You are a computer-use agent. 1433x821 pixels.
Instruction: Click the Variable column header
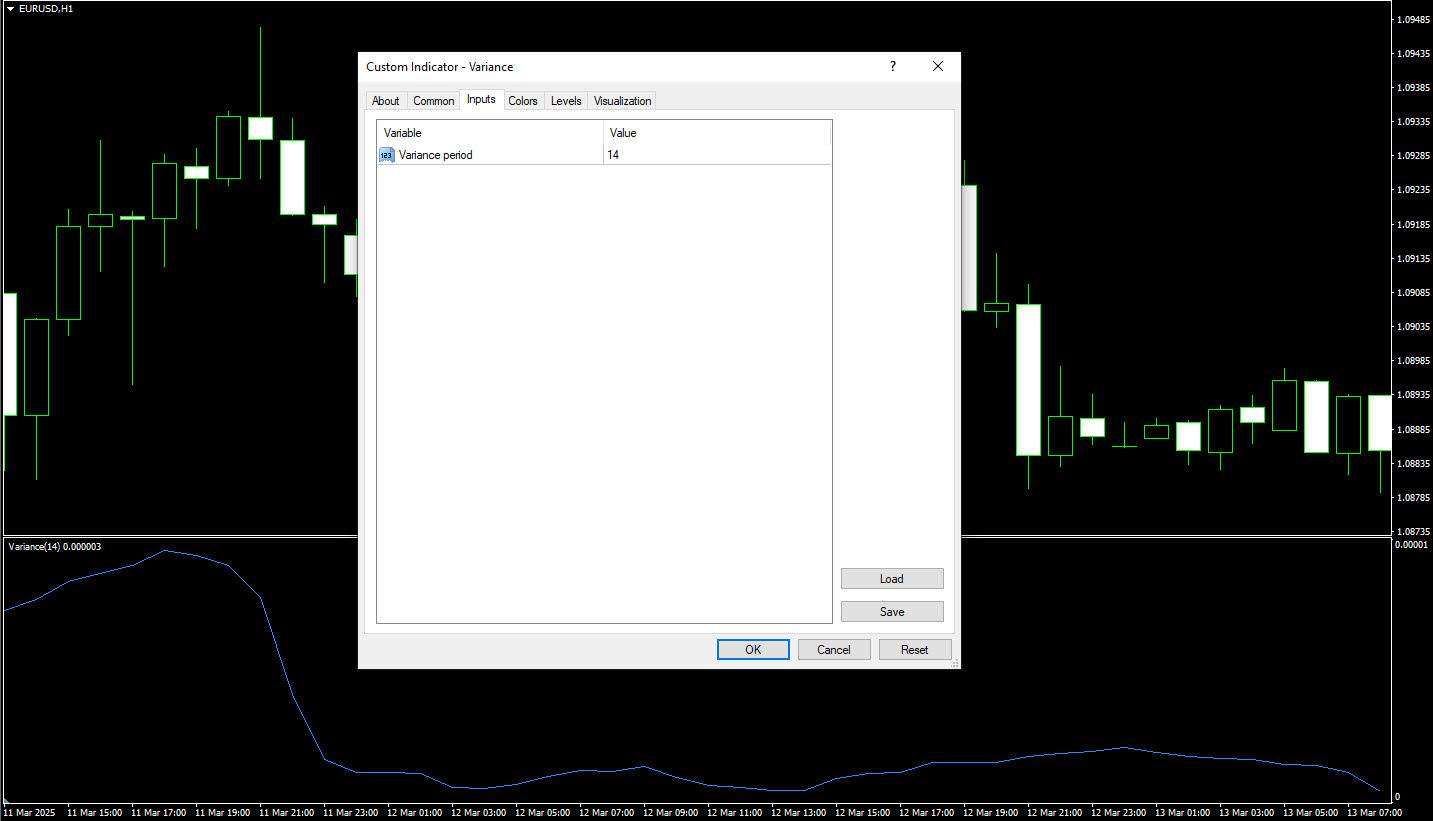(x=490, y=133)
